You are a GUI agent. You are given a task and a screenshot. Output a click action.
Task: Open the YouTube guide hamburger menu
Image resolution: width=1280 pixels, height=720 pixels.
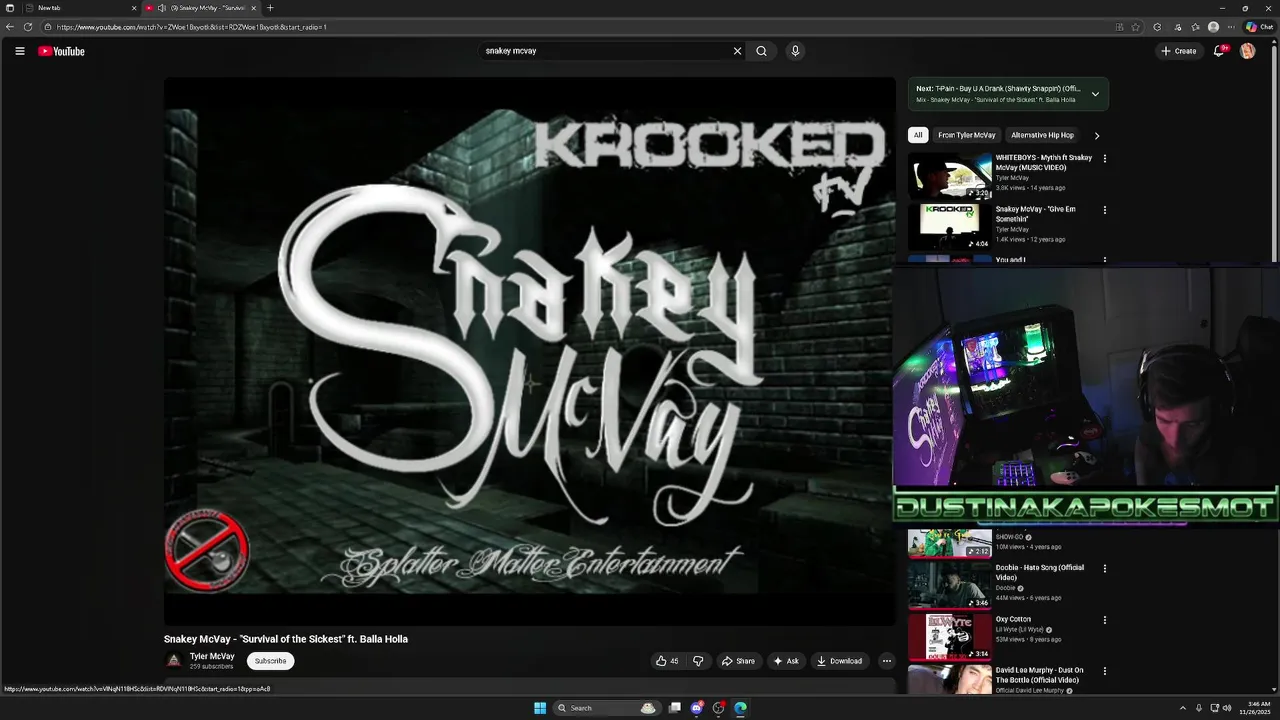(x=19, y=51)
